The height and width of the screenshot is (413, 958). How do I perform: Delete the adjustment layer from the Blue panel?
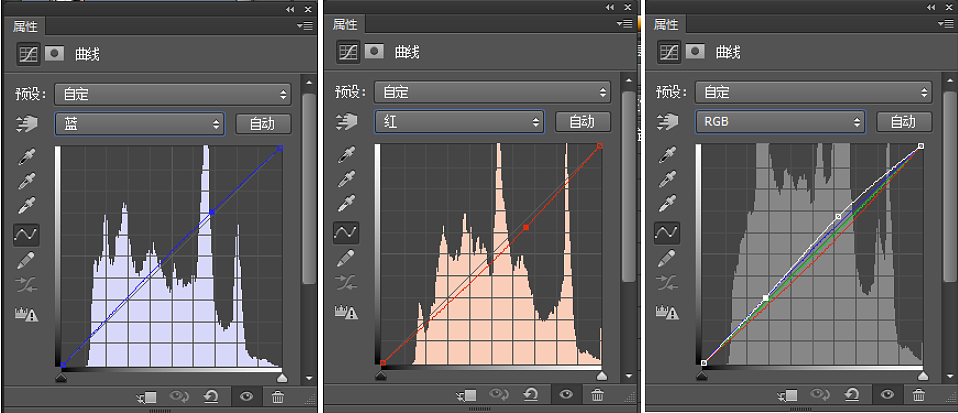point(277,397)
